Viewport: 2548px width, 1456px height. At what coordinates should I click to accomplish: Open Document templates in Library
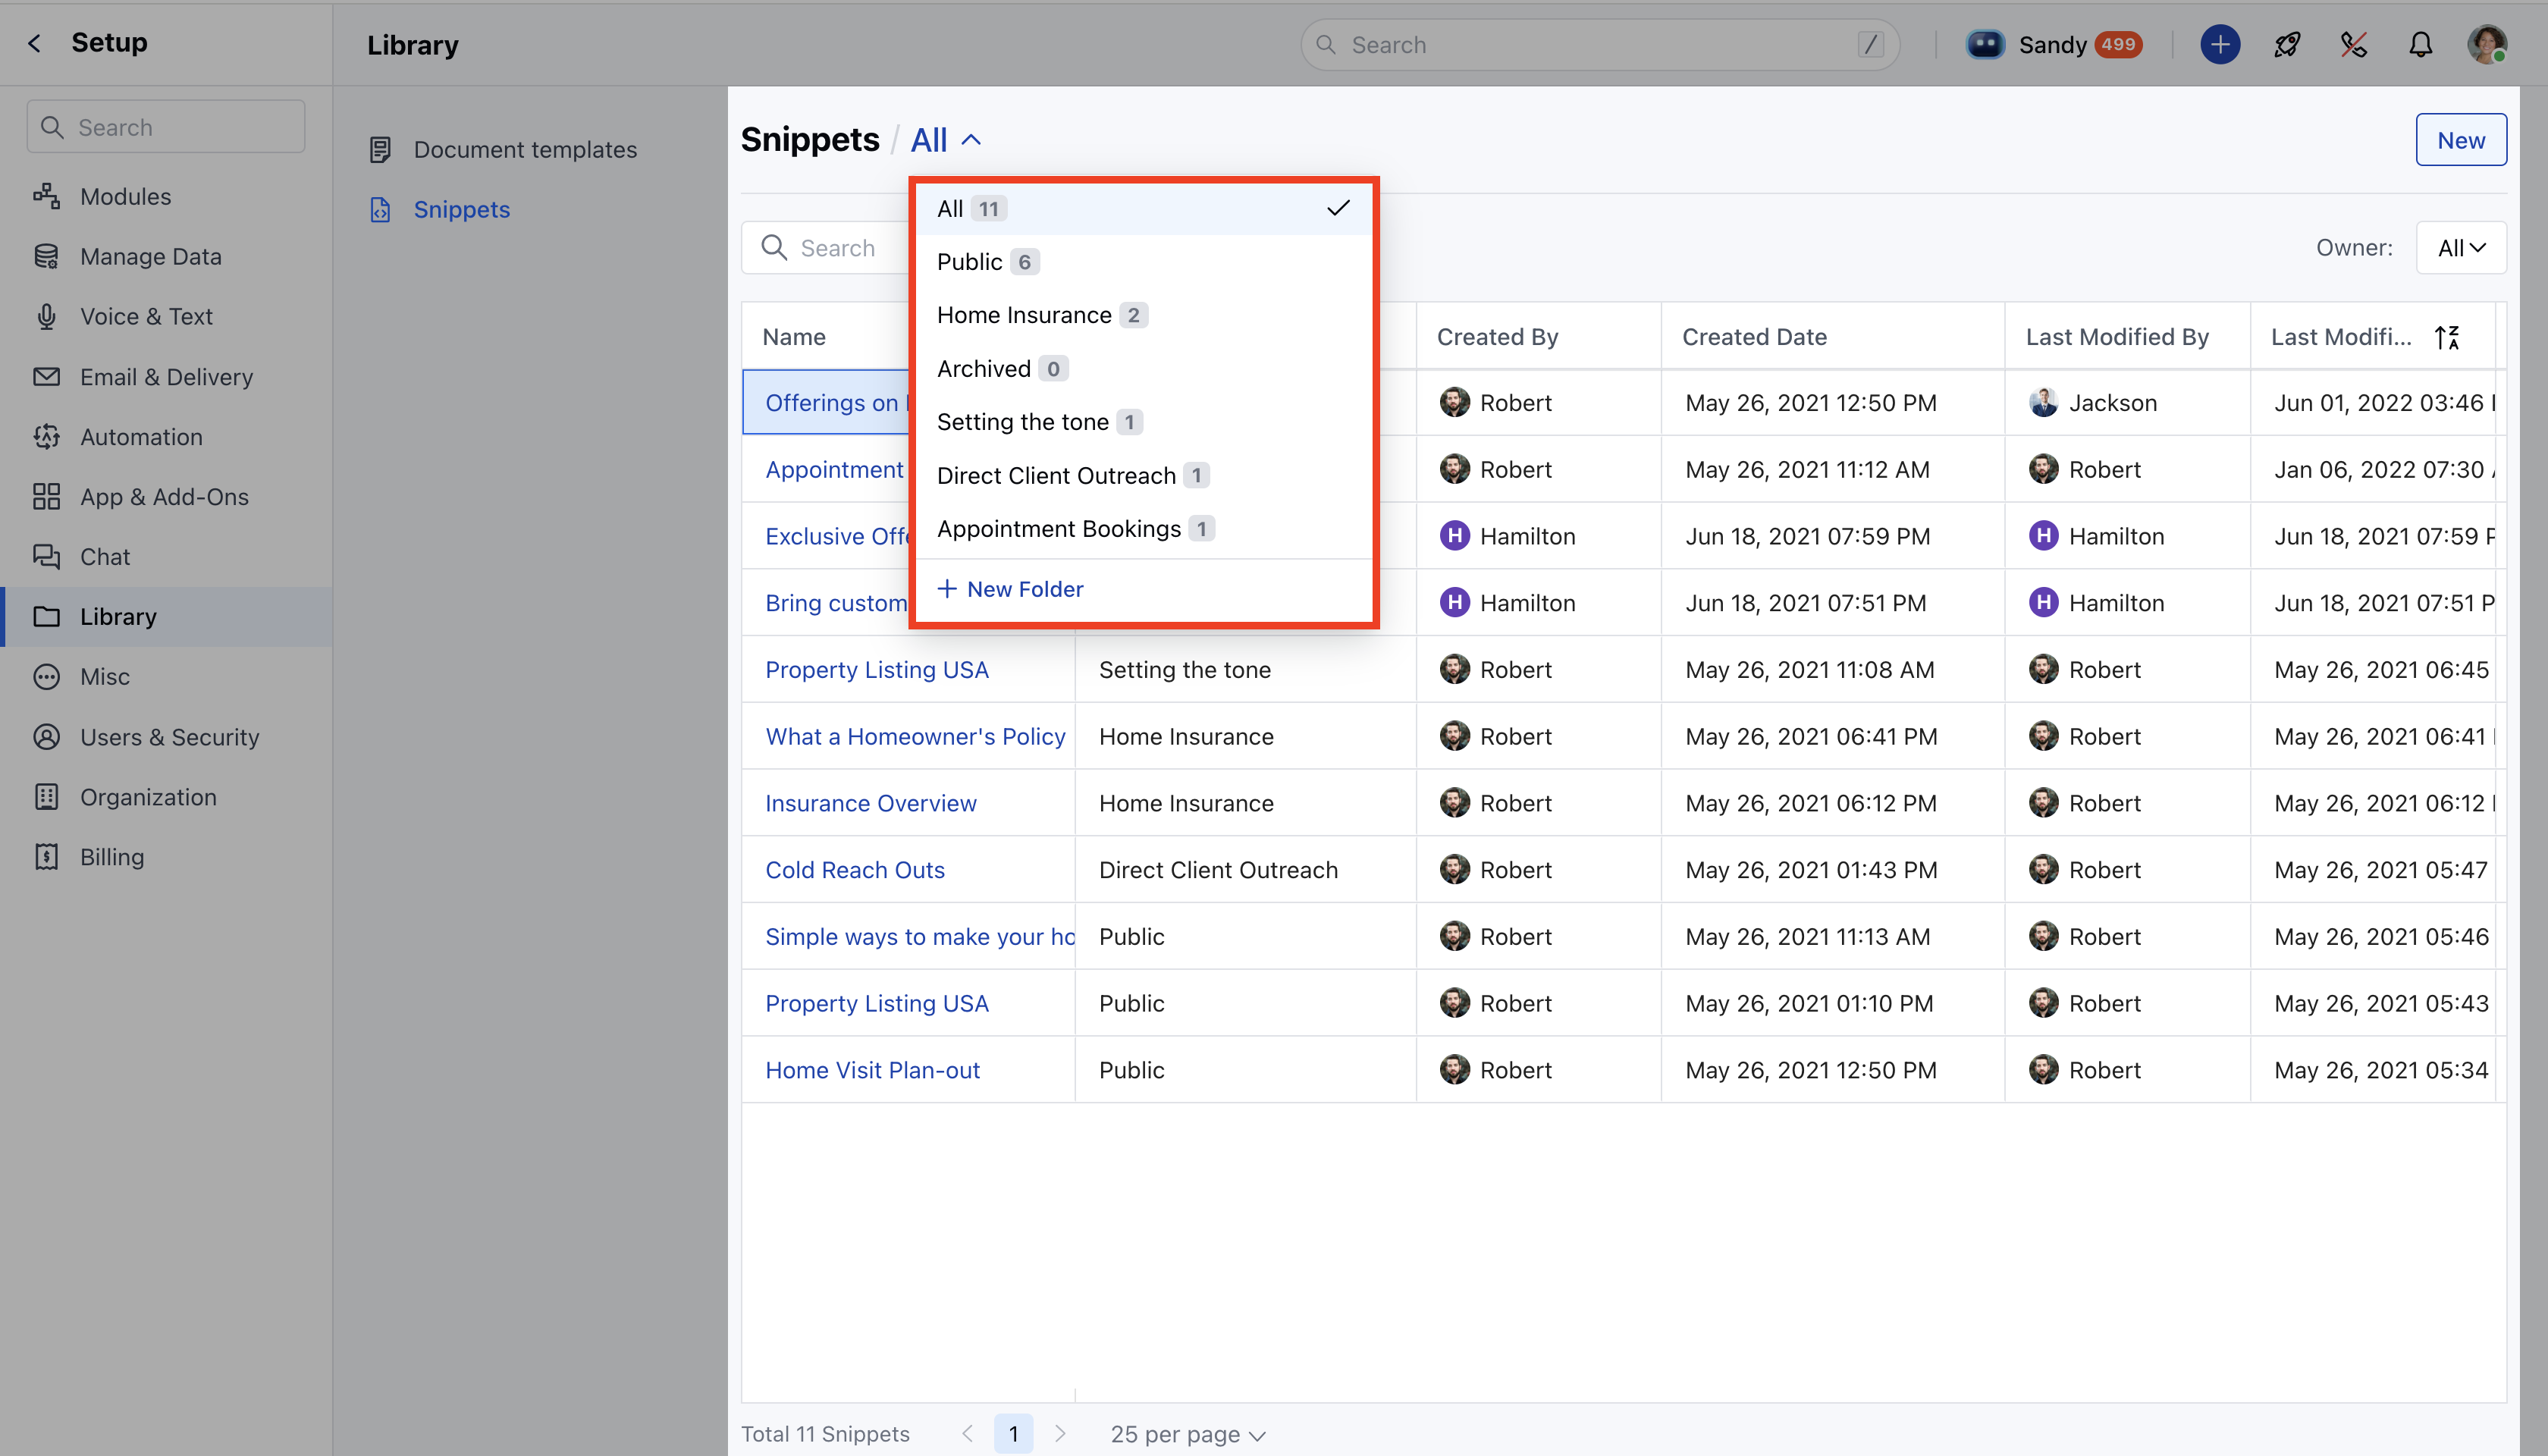point(524,149)
